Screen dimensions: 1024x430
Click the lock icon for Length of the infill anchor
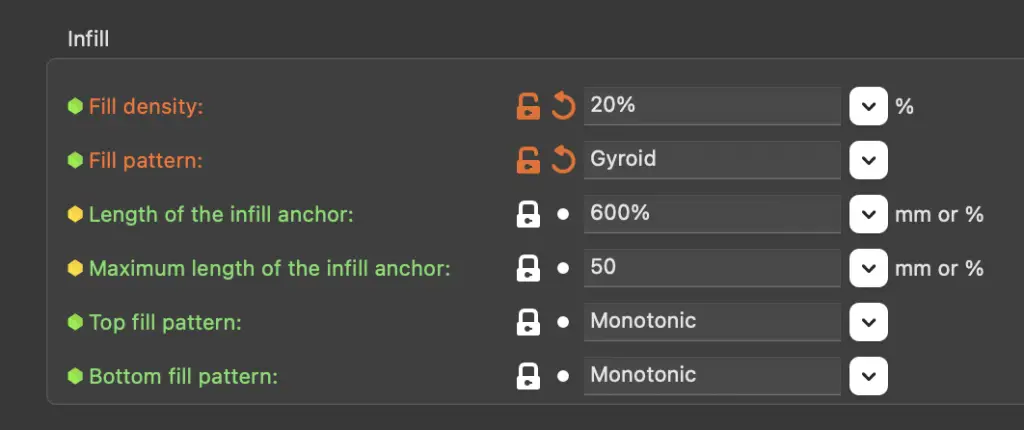point(528,214)
